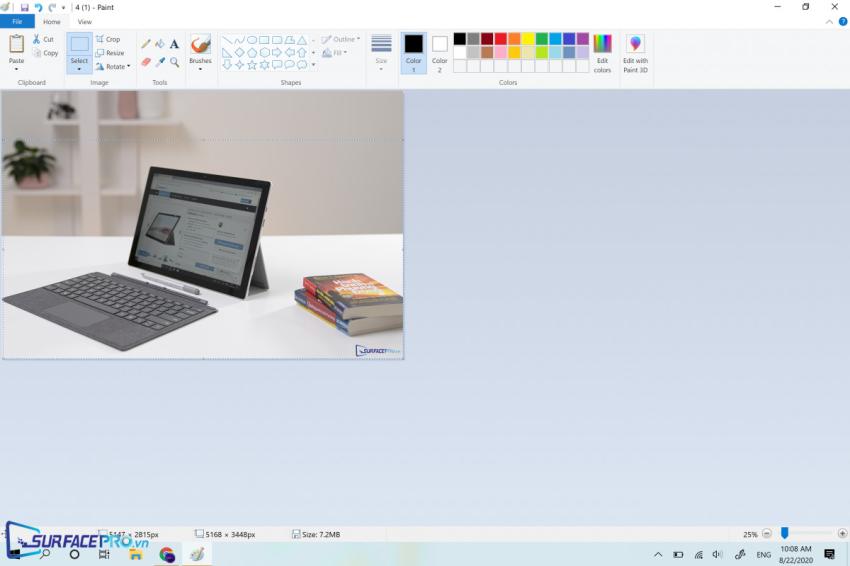Redo the last undone action
The width and height of the screenshot is (850, 566).
(52, 8)
